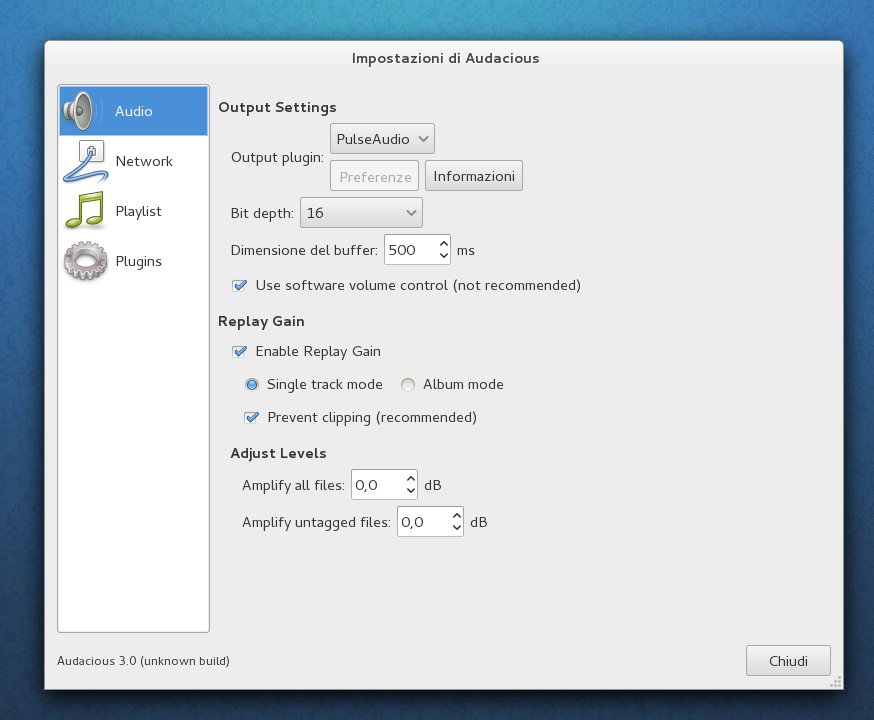Disable software volume control checkbox

240,285
